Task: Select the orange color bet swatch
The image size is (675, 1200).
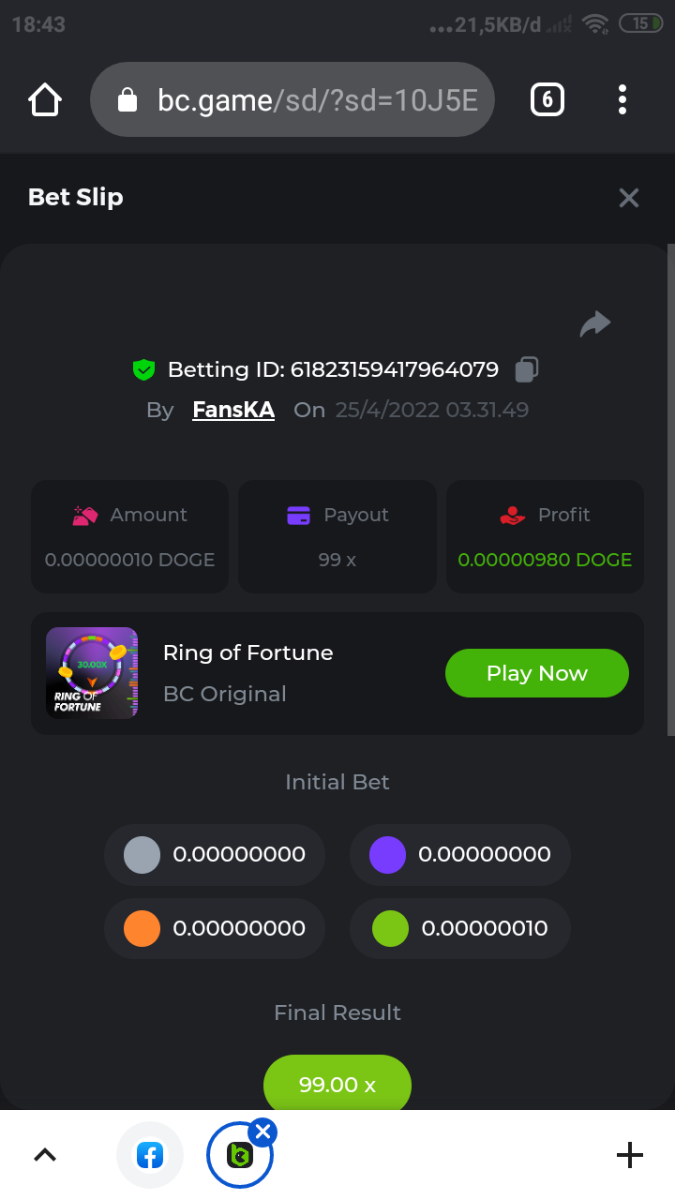Action: 142,928
